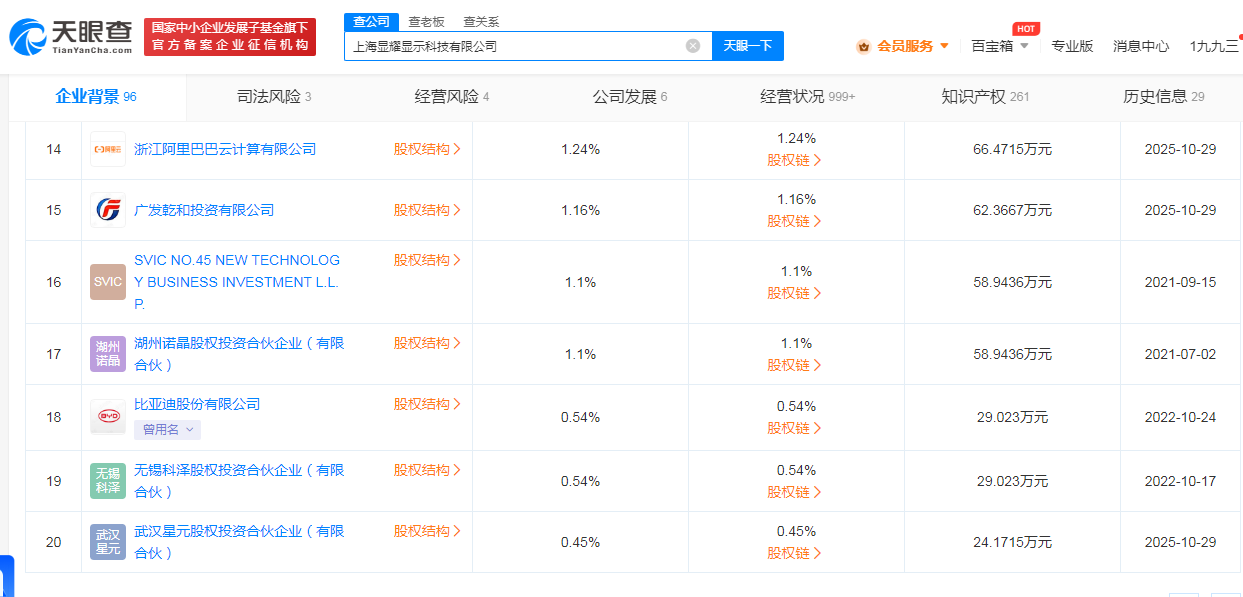The image size is (1243, 597).
Task: Open the 司法风险 tab
Action: point(274,97)
